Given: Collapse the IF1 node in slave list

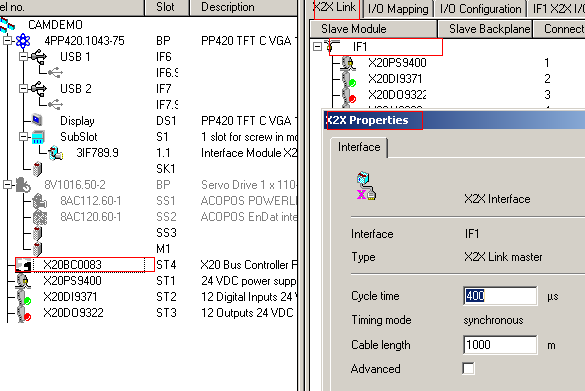Looking at the screenshot, I should [317, 47].
